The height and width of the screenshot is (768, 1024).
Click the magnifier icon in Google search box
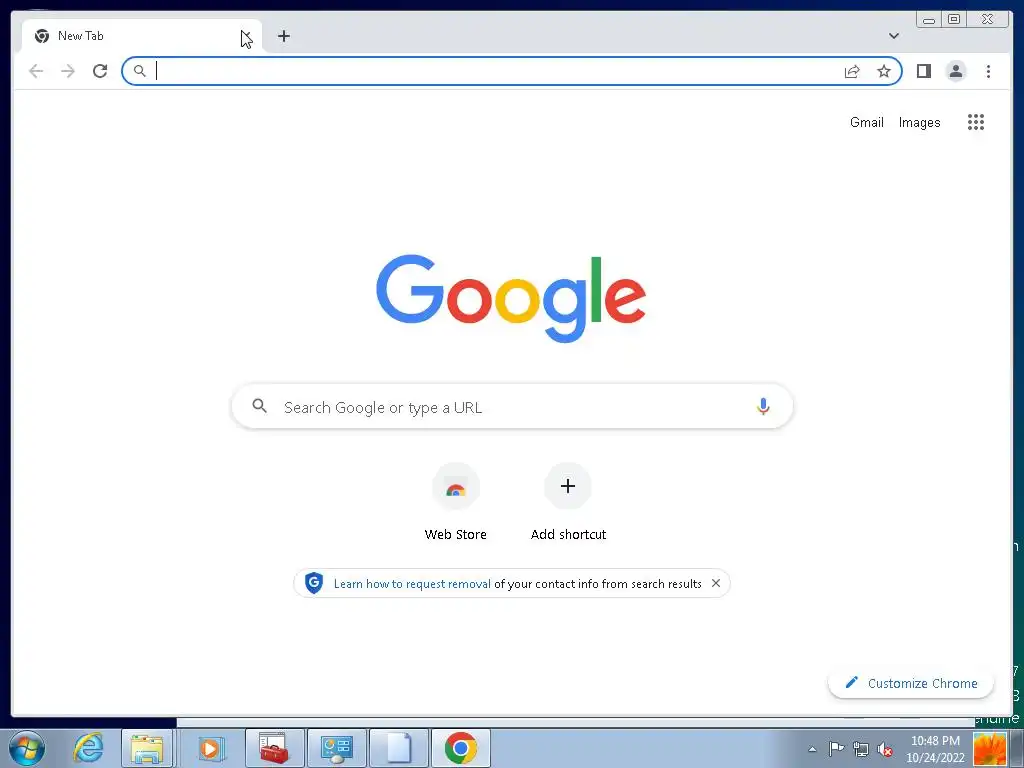coord(259,406)
